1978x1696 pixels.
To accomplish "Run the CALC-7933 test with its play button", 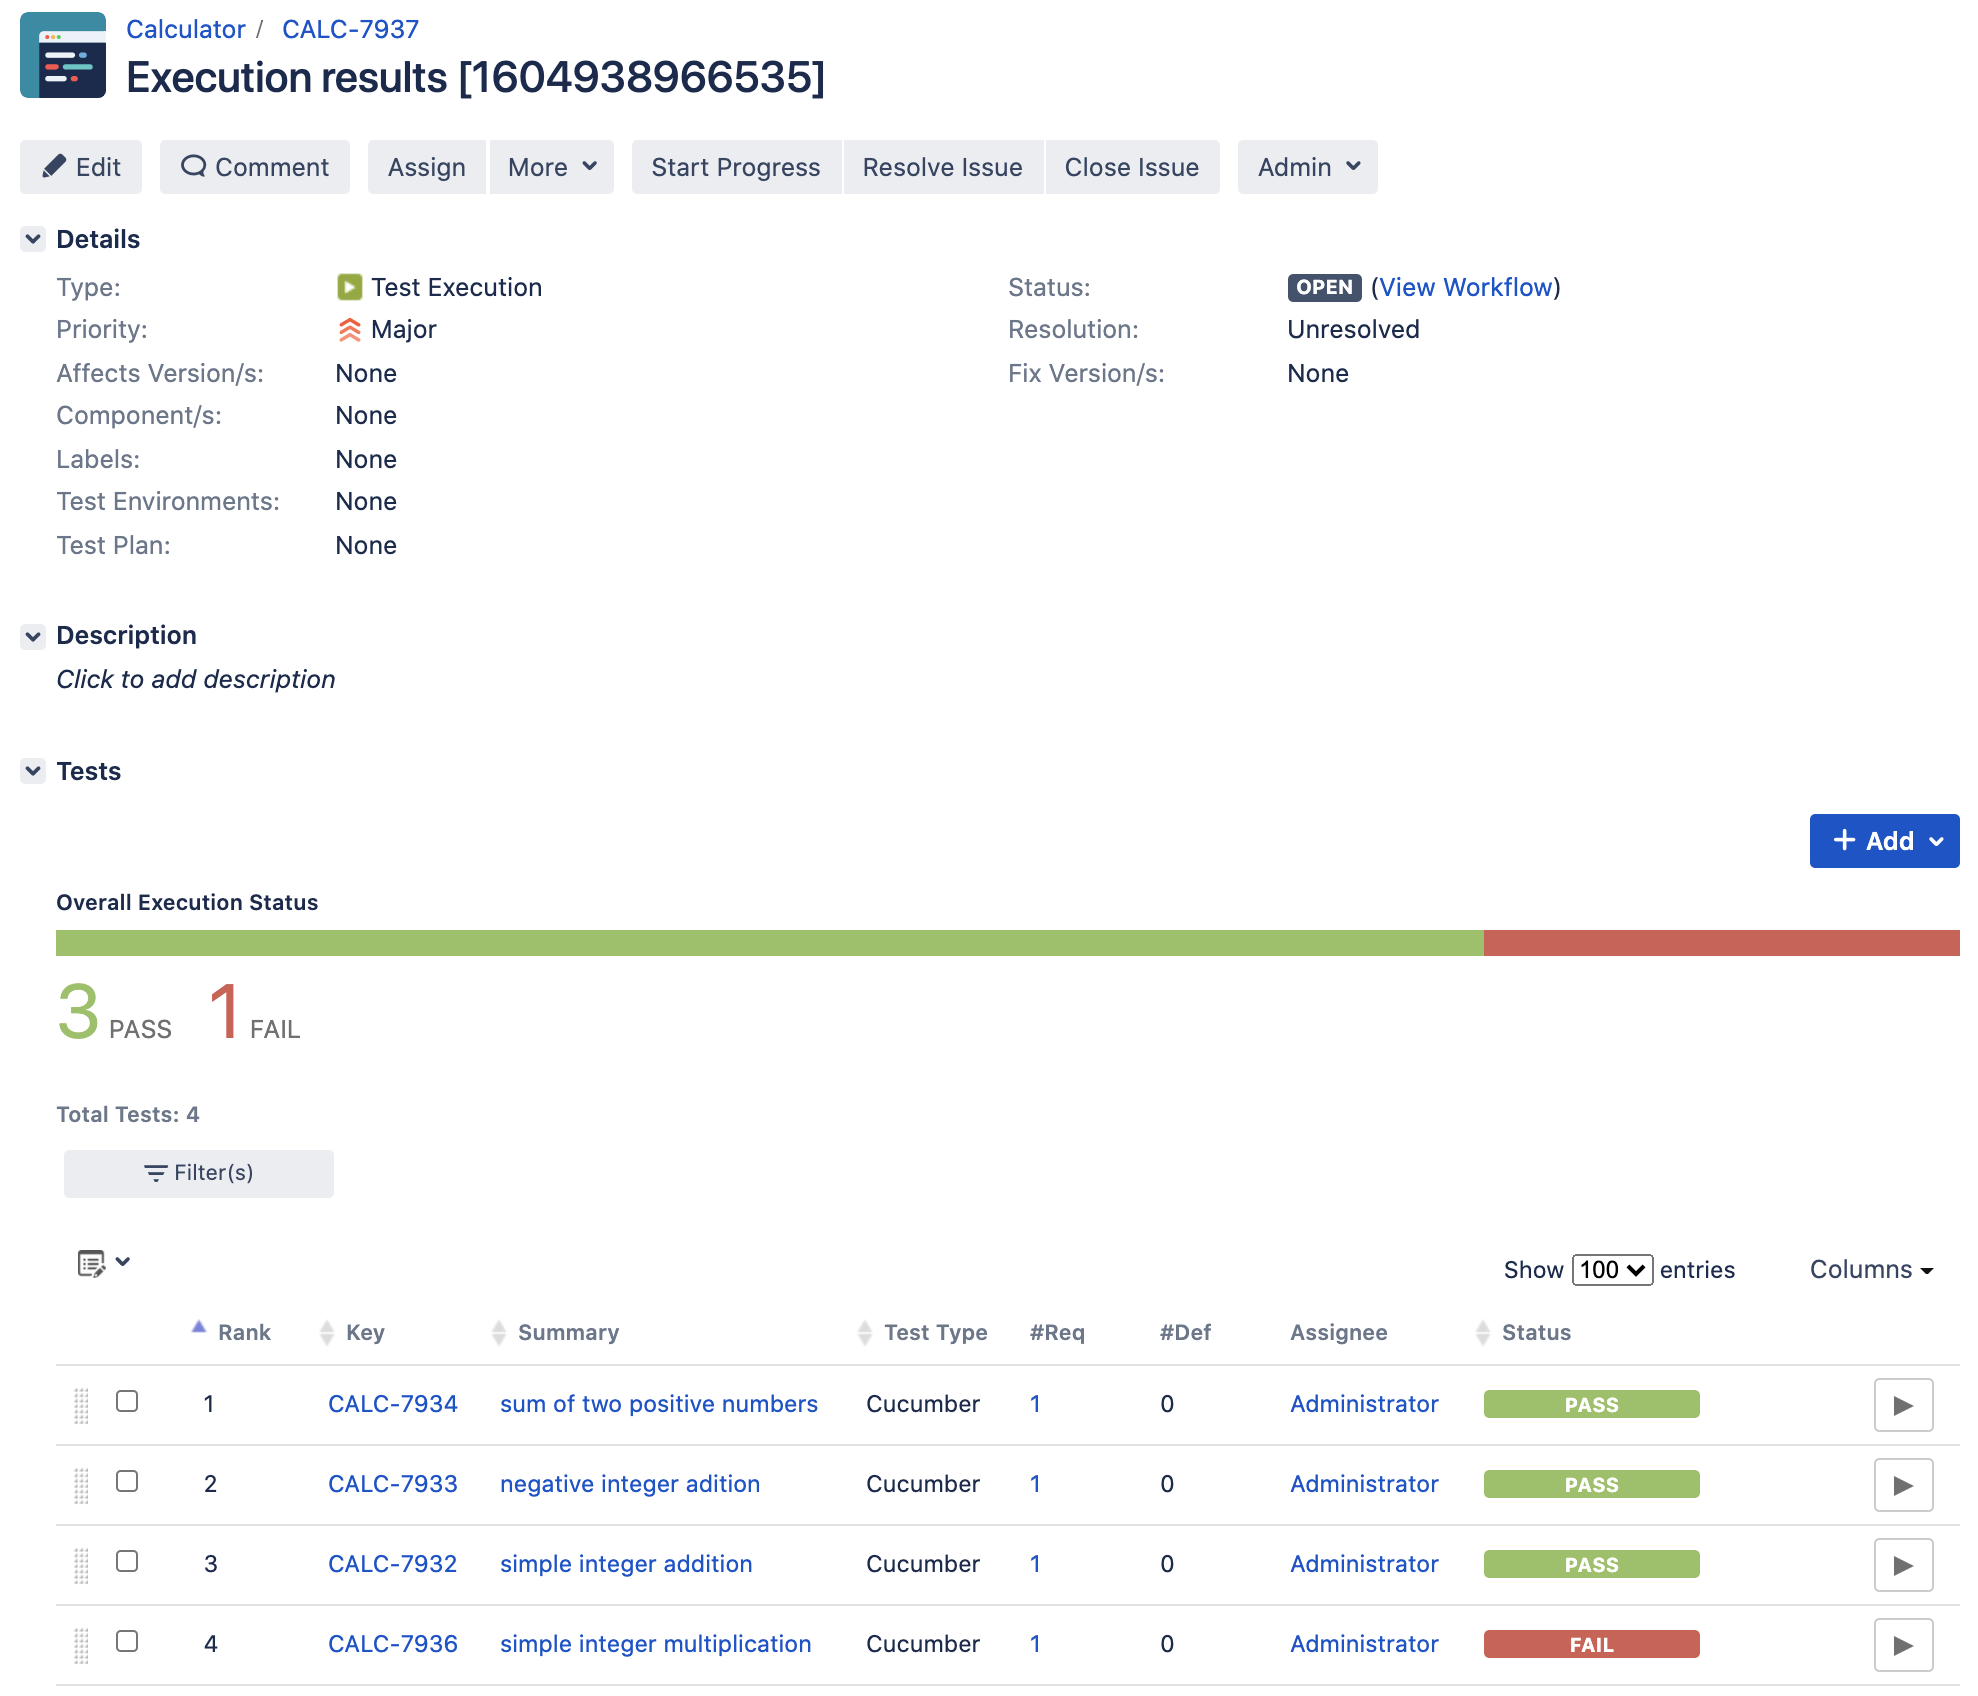I will (1903, 1485).
